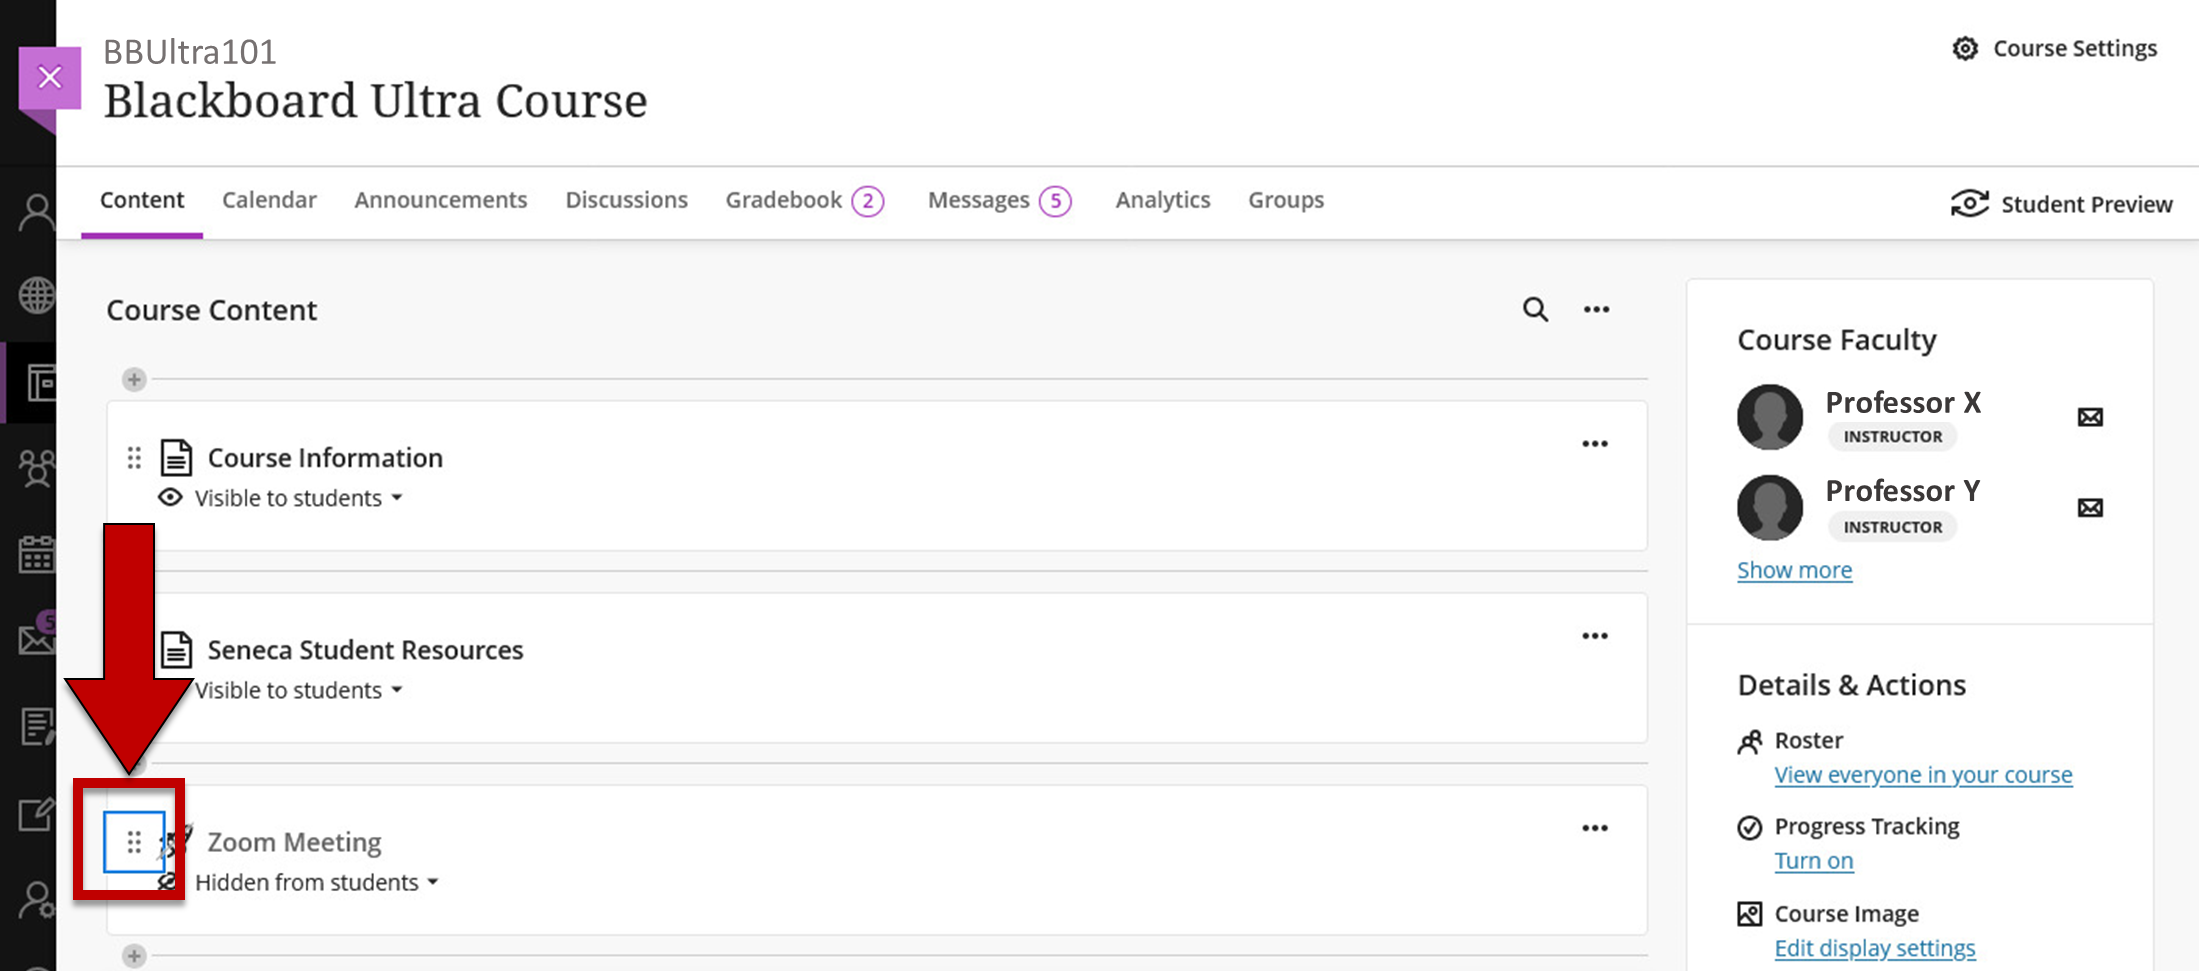
Task: Open Course Information ellipsis menu
Action: pos(1594,443)
